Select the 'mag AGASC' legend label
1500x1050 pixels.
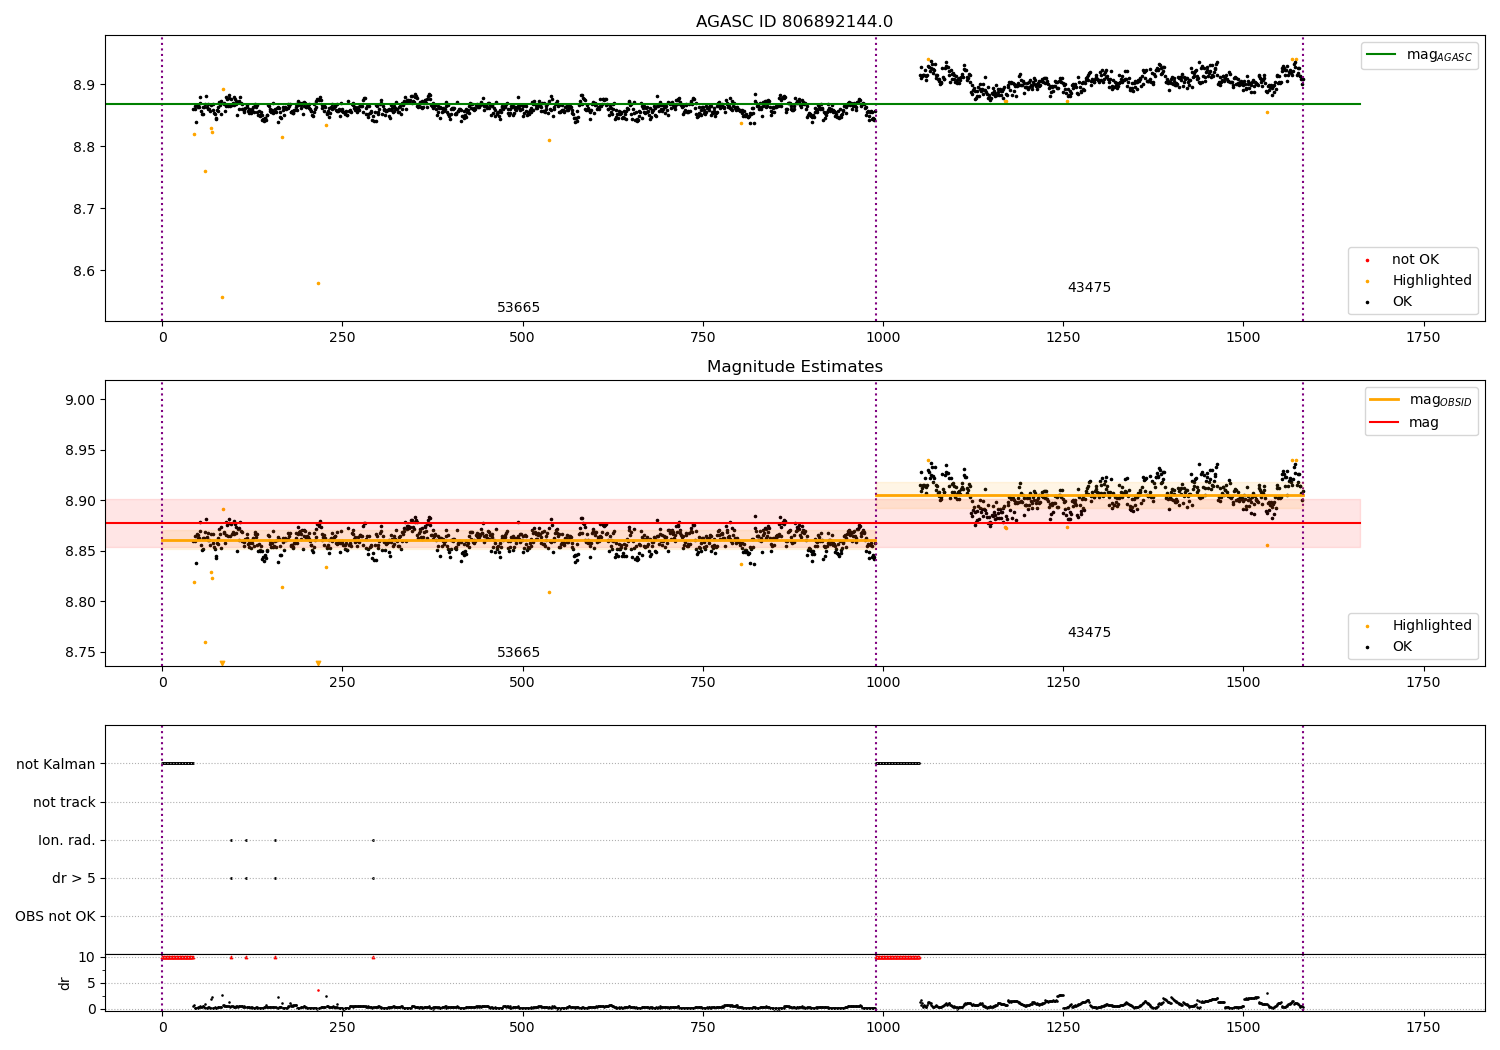click(1439, 55)
